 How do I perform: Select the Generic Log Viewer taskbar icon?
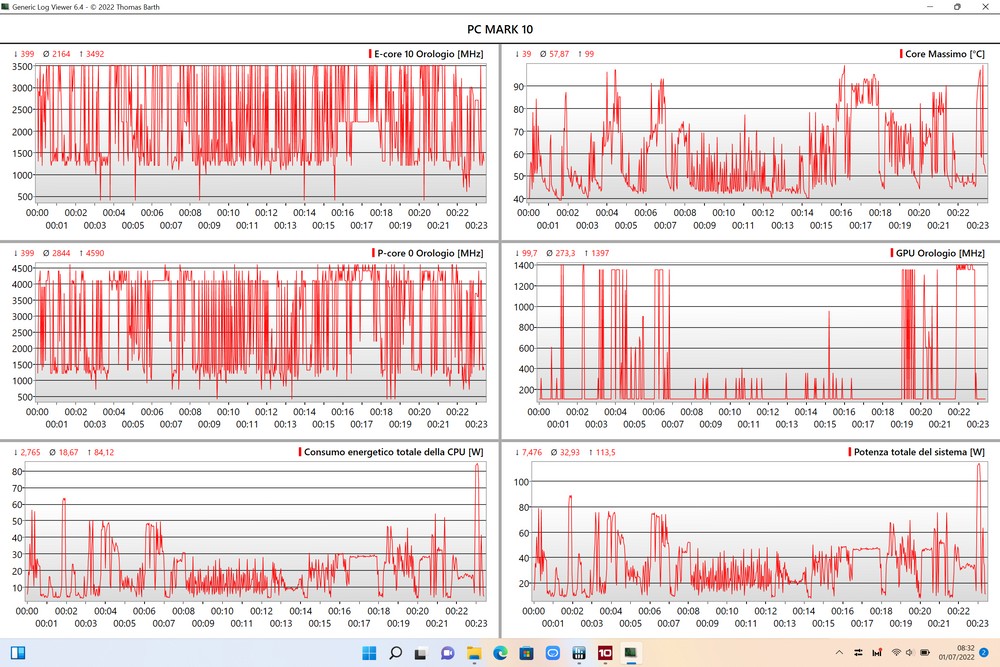coord(631,653)
